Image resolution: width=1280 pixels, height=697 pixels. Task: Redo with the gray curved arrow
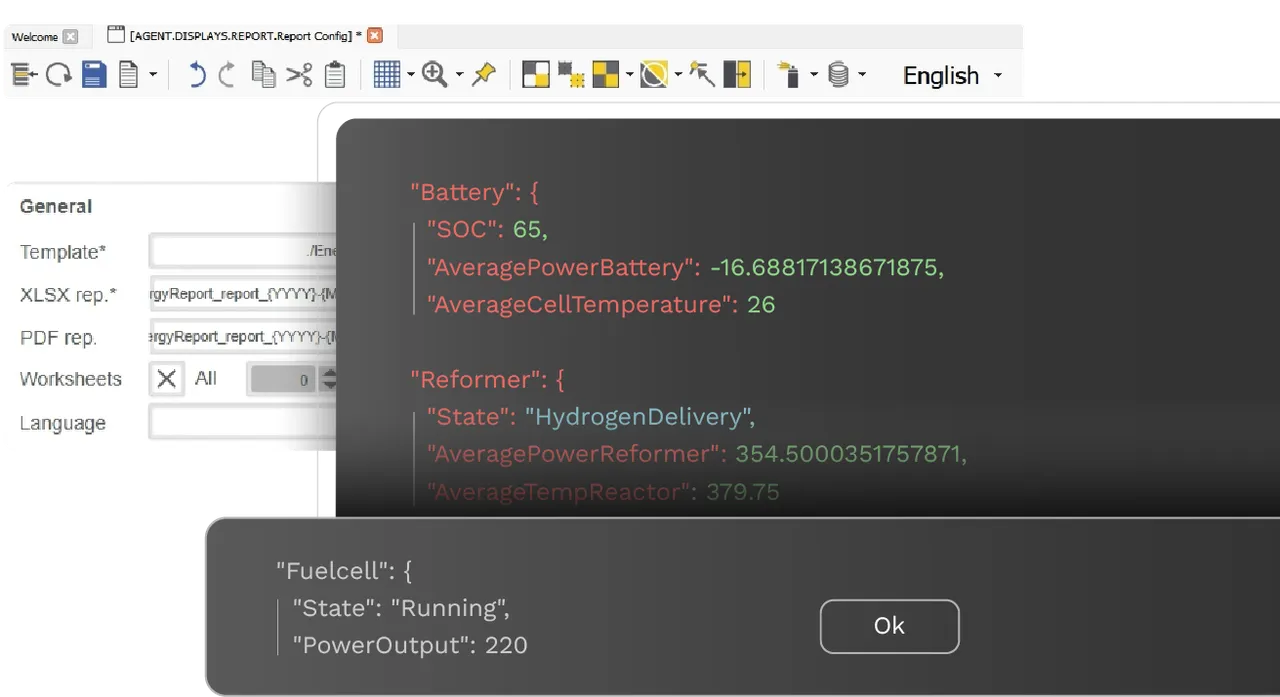tap(228, 75)
